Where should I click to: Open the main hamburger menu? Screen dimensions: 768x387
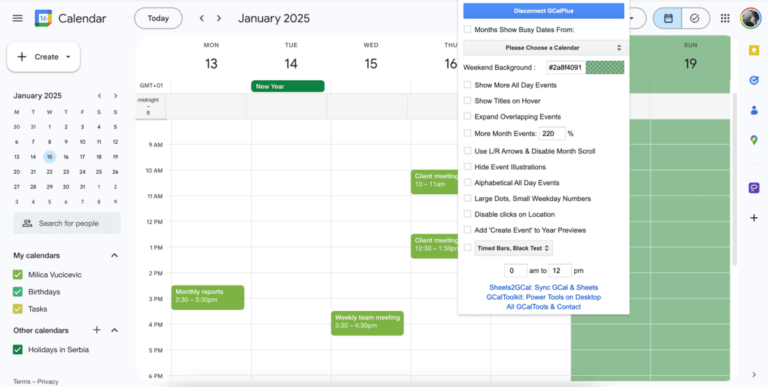point(18,18)
